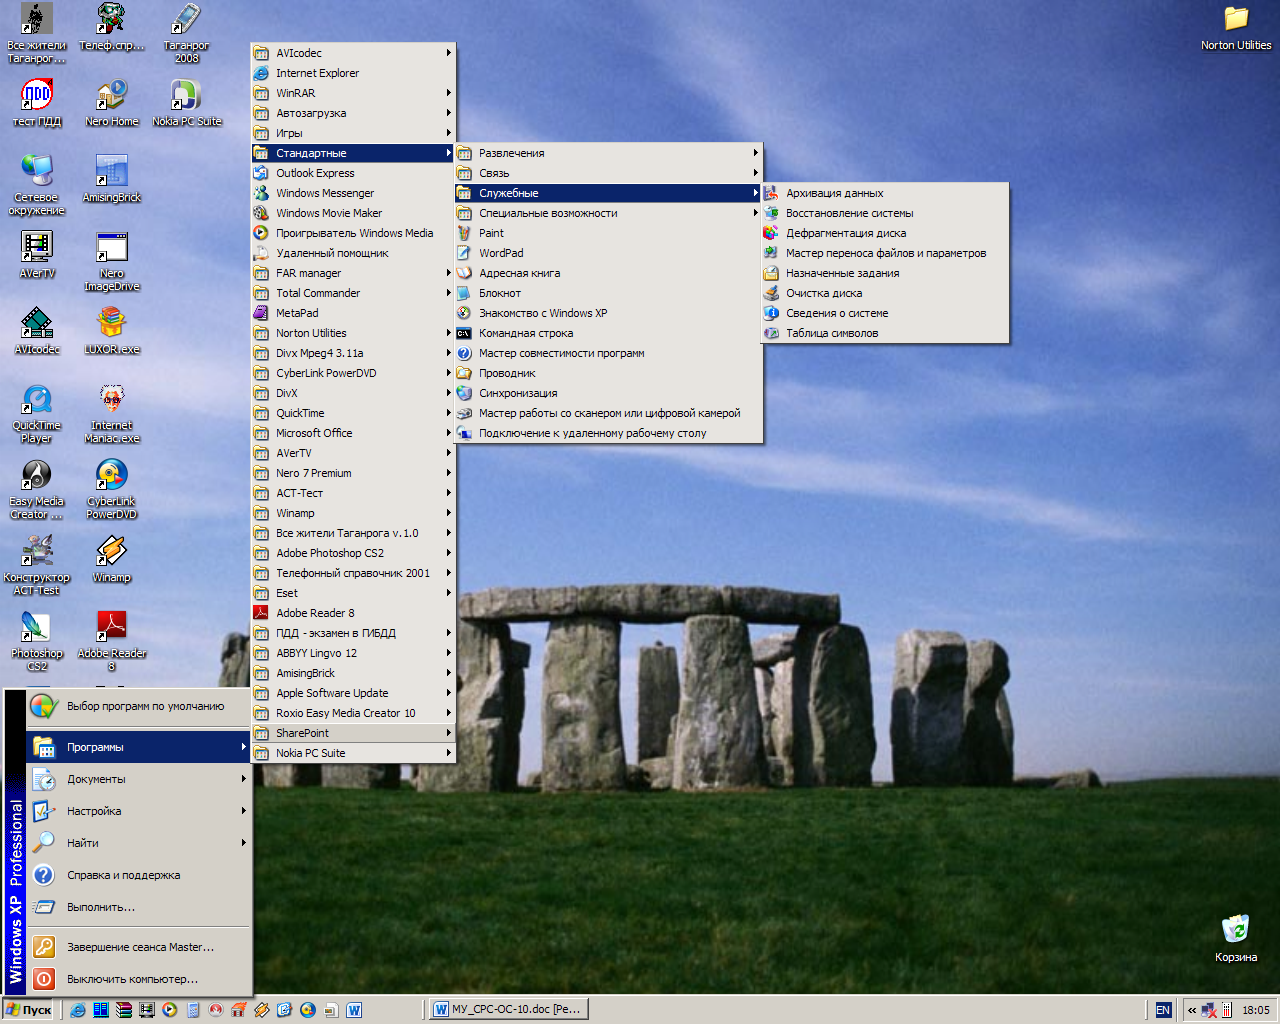Open Назначенные задания menu entry
The height and width of the screenshot is (1024, 1280).
point(885,273)
